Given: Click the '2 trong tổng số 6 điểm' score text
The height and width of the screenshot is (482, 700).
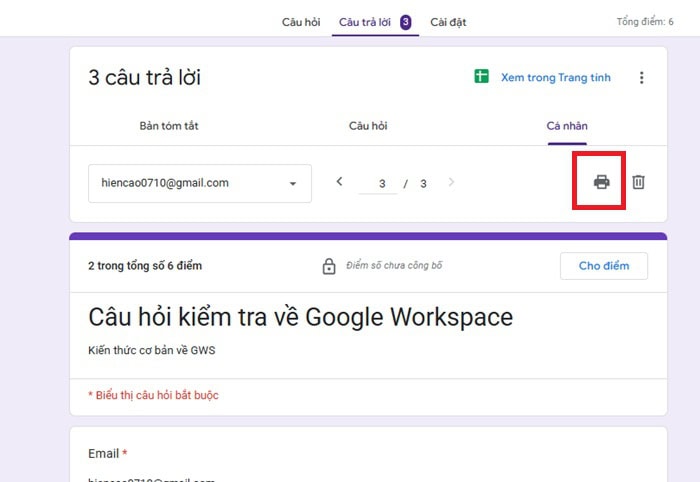Looking at the screenshot, I should pyautogui.click(x=145, y=266).
